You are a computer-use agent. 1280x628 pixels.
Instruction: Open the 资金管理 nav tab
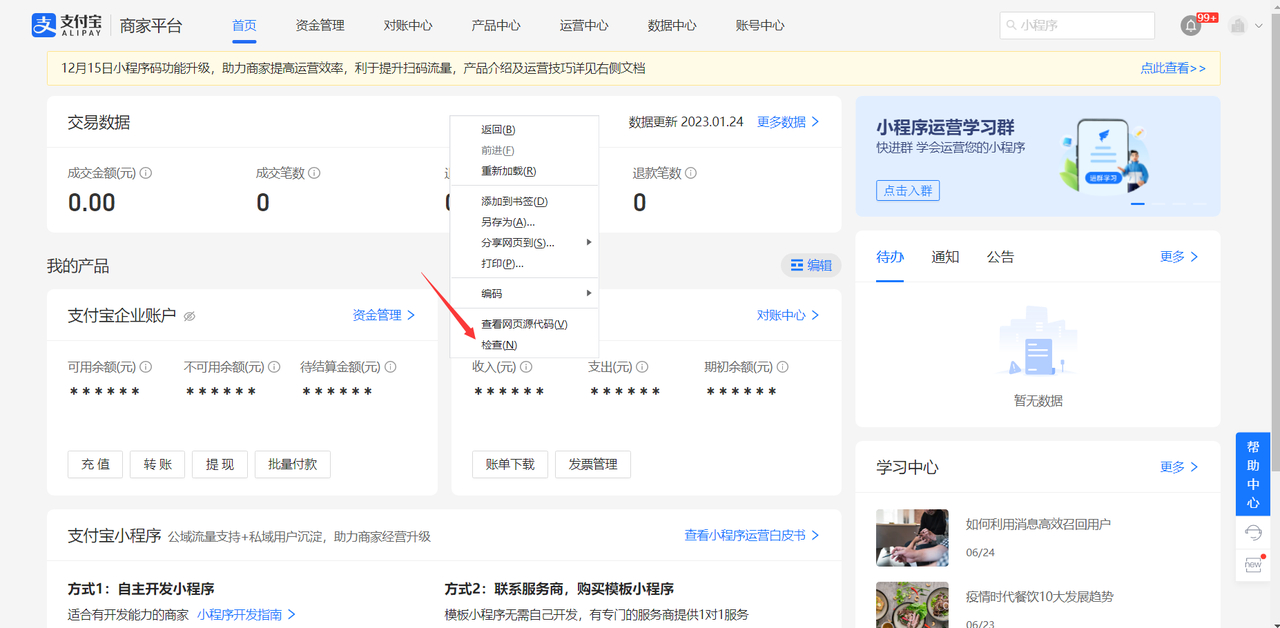coord(320,25)
